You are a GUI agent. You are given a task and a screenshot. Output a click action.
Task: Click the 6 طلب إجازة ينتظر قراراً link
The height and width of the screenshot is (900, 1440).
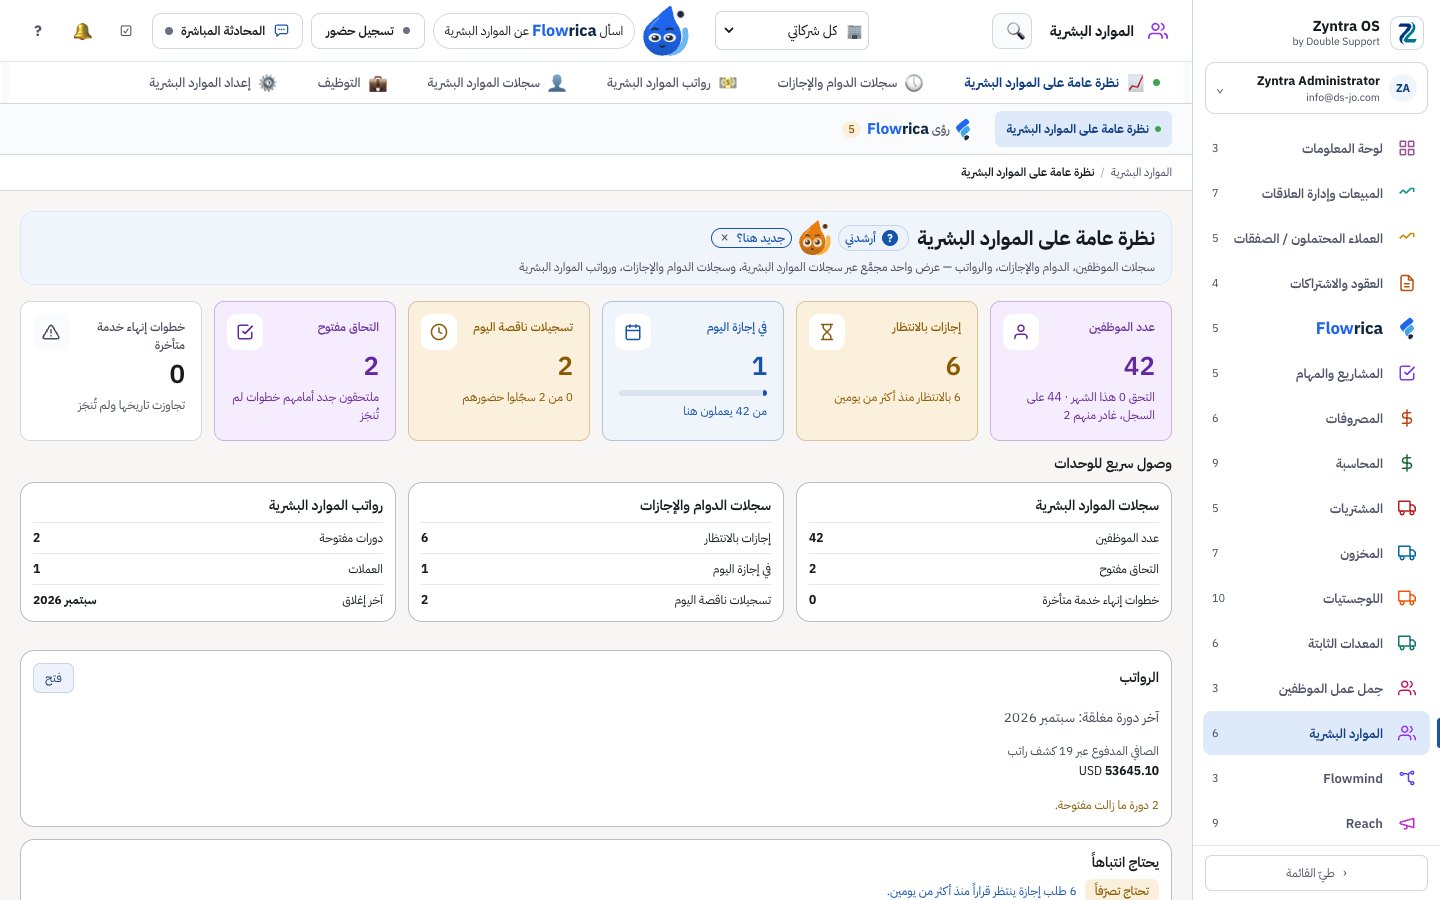coord(982,891)
